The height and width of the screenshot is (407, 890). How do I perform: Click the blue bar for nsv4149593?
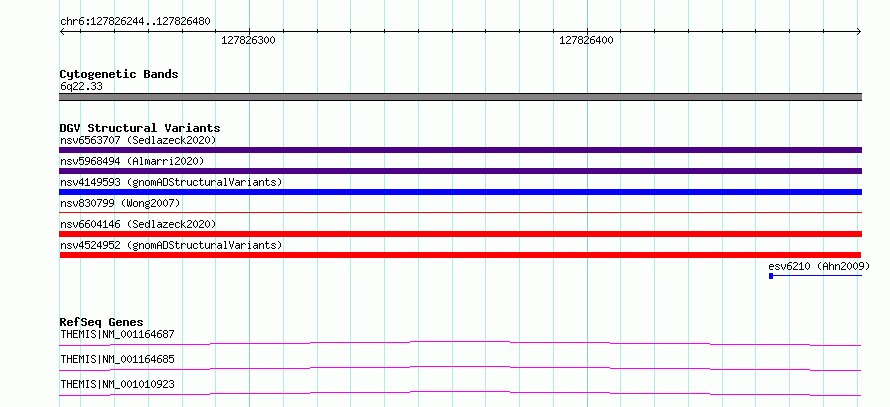click(460, 192)
